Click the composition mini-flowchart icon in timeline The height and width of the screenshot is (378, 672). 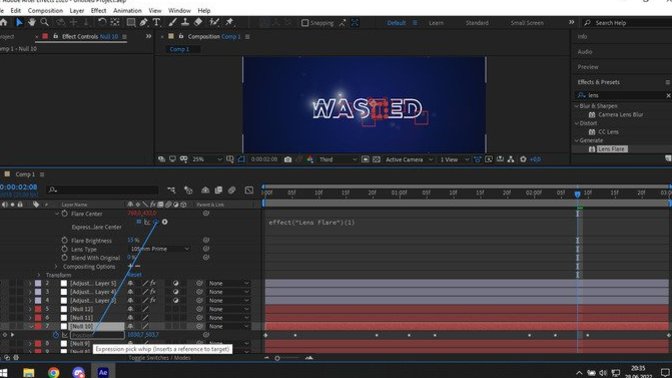click(171, 190)
